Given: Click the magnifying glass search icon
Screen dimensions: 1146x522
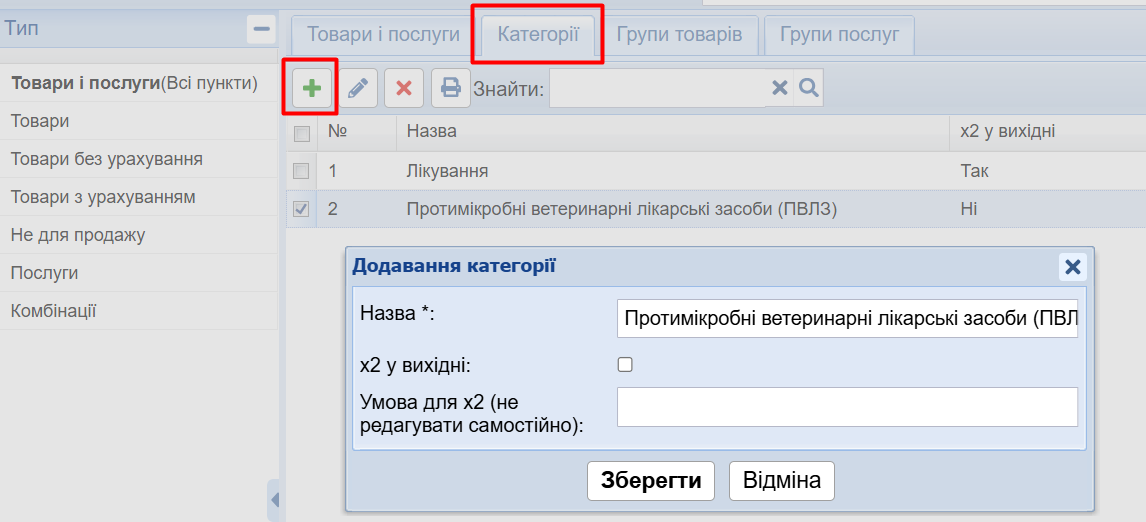Looking at the screenshot, I should [809, 88].
